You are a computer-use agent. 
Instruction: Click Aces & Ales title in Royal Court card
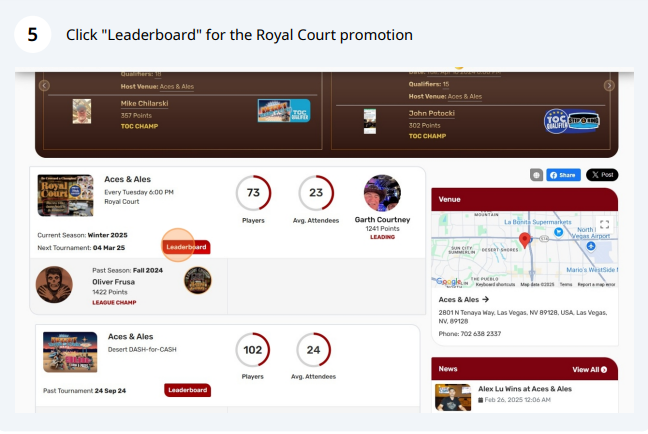[x=127, y=179]
